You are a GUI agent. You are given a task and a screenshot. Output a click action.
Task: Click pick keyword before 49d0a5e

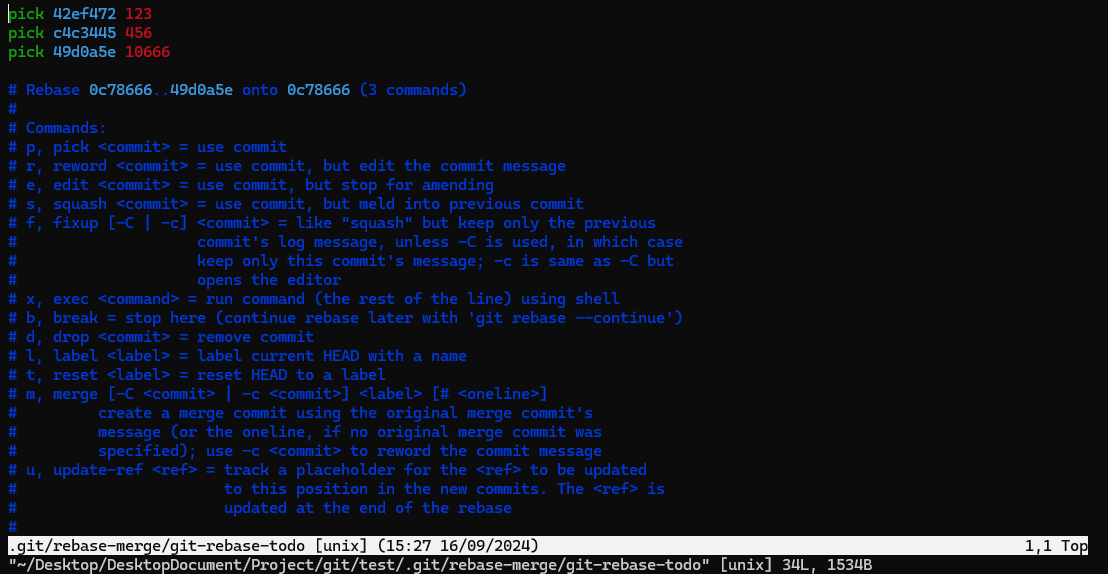point(26,52)
